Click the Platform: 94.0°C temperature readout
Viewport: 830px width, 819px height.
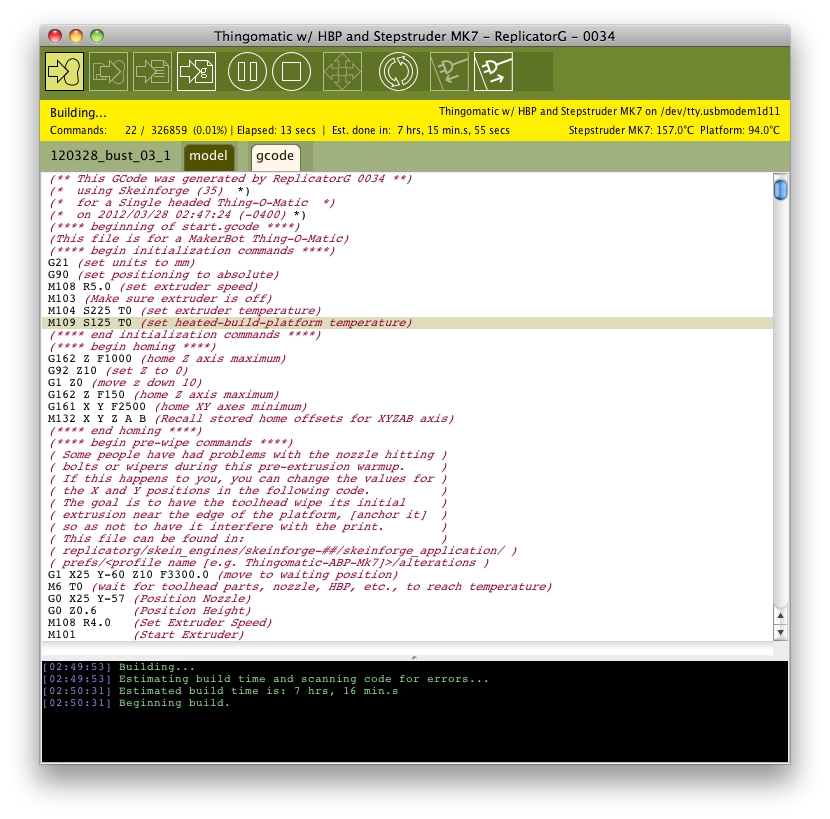(x=739, y=130)
